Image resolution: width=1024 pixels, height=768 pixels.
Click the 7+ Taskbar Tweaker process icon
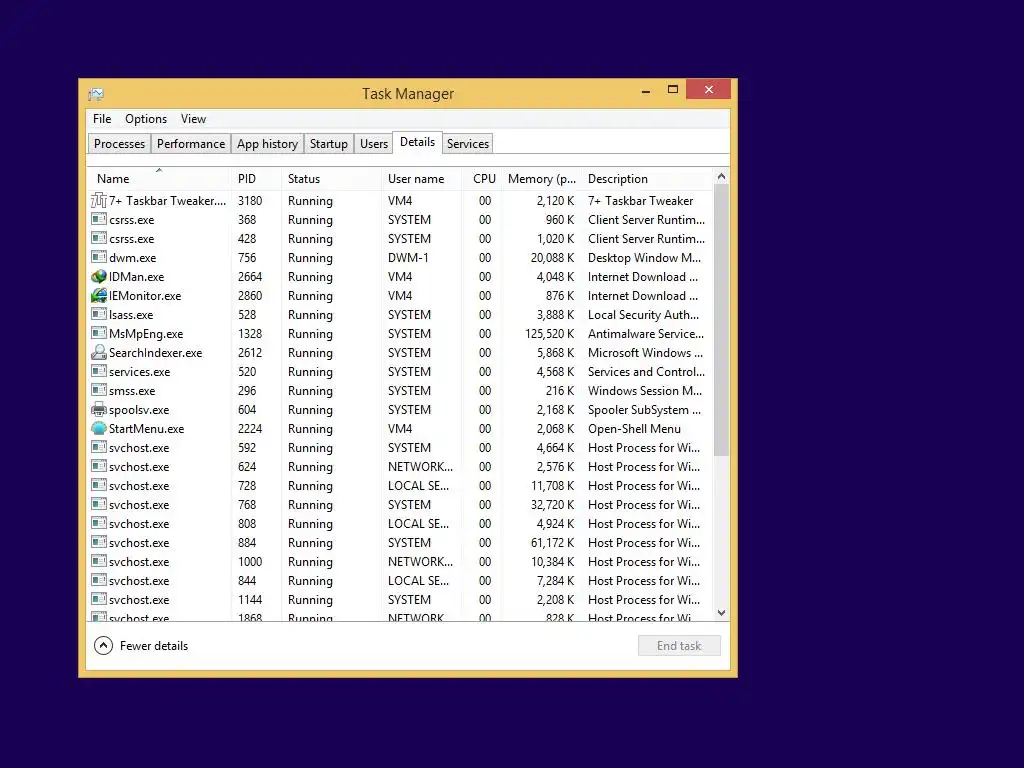tap(99, 200)
